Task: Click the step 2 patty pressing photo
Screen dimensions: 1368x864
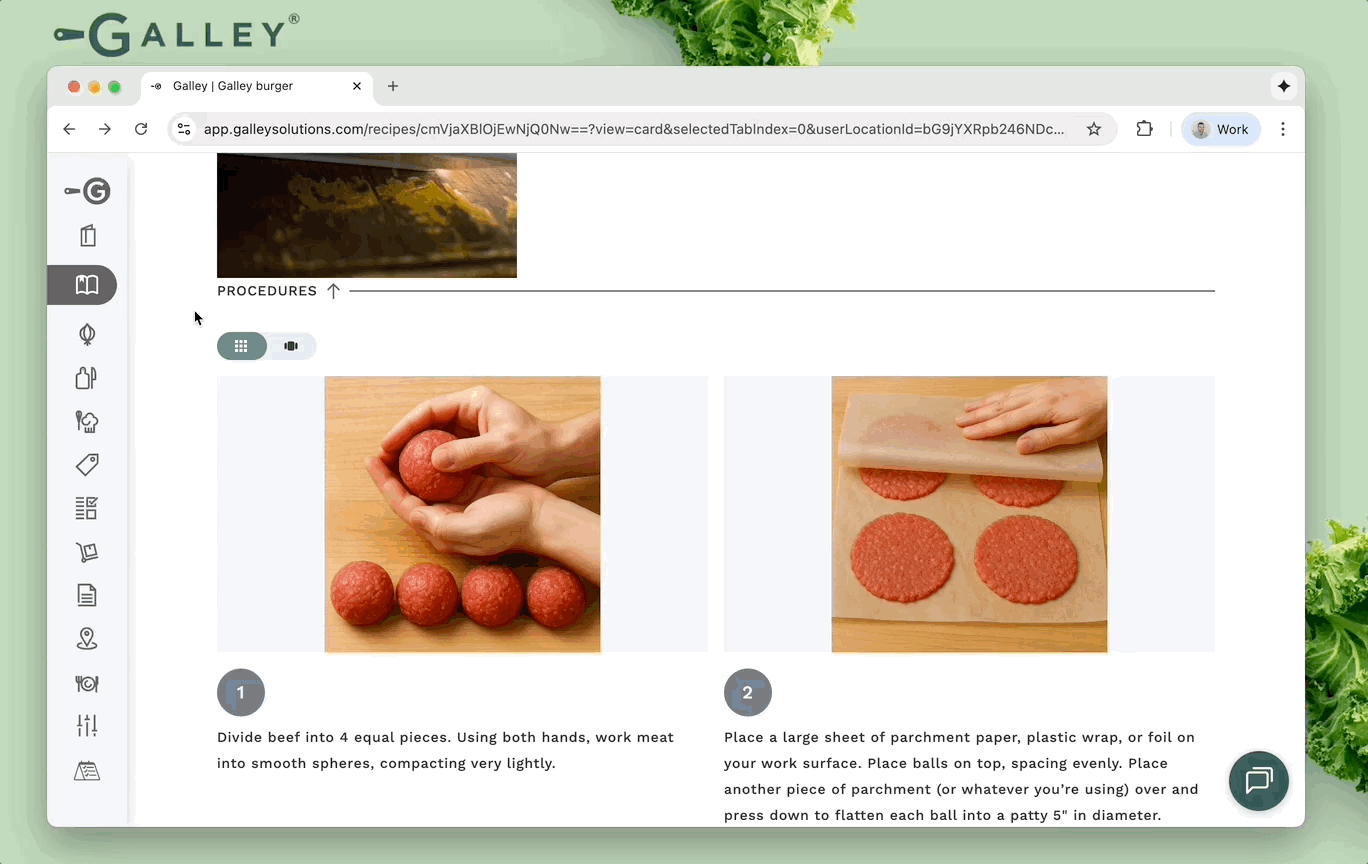Action: 969,514
